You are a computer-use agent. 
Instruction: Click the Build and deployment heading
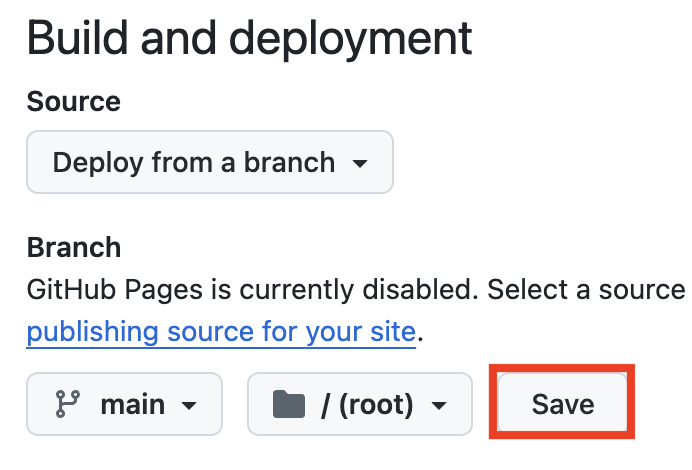tap(249, 39)
